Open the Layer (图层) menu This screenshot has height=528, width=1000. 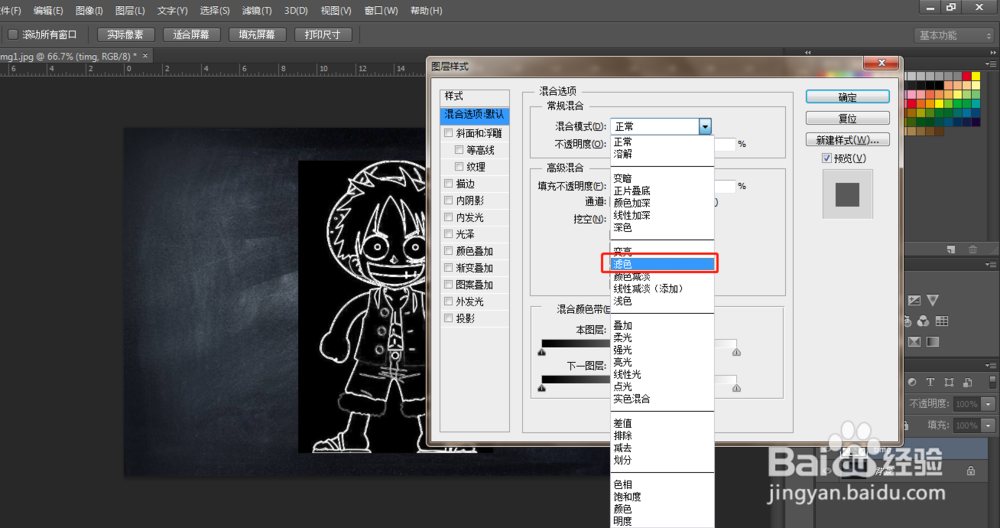pos(130,11)
